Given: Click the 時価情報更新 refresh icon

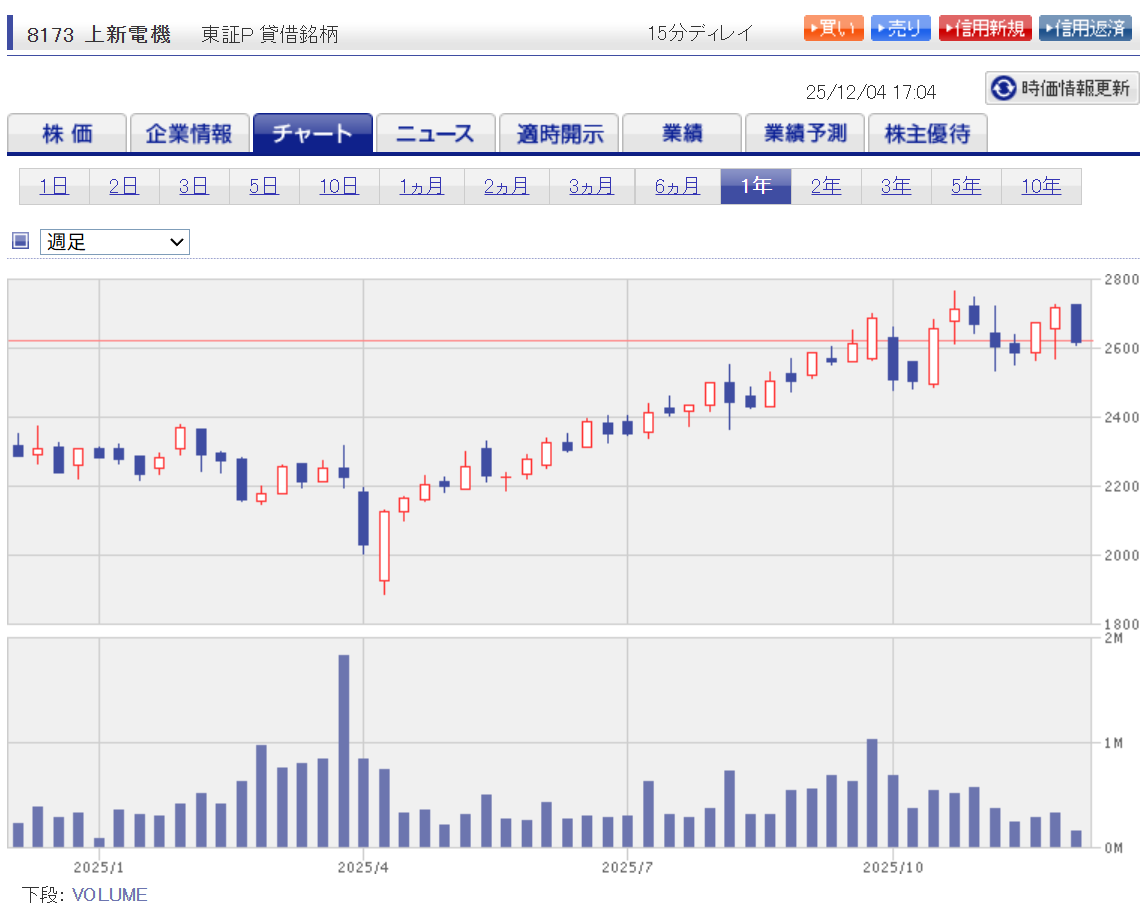Looking at the screenshot, I should [x=1002, y=88].
